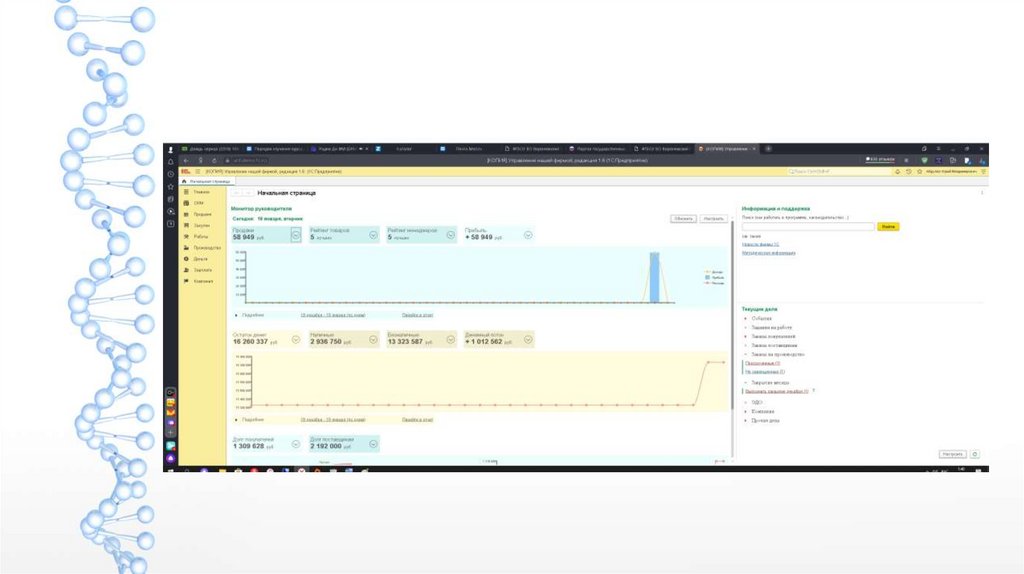Expand the Рейтинг товаров indicator dropdown
The image size is (1024, 574).
point(373,235)
